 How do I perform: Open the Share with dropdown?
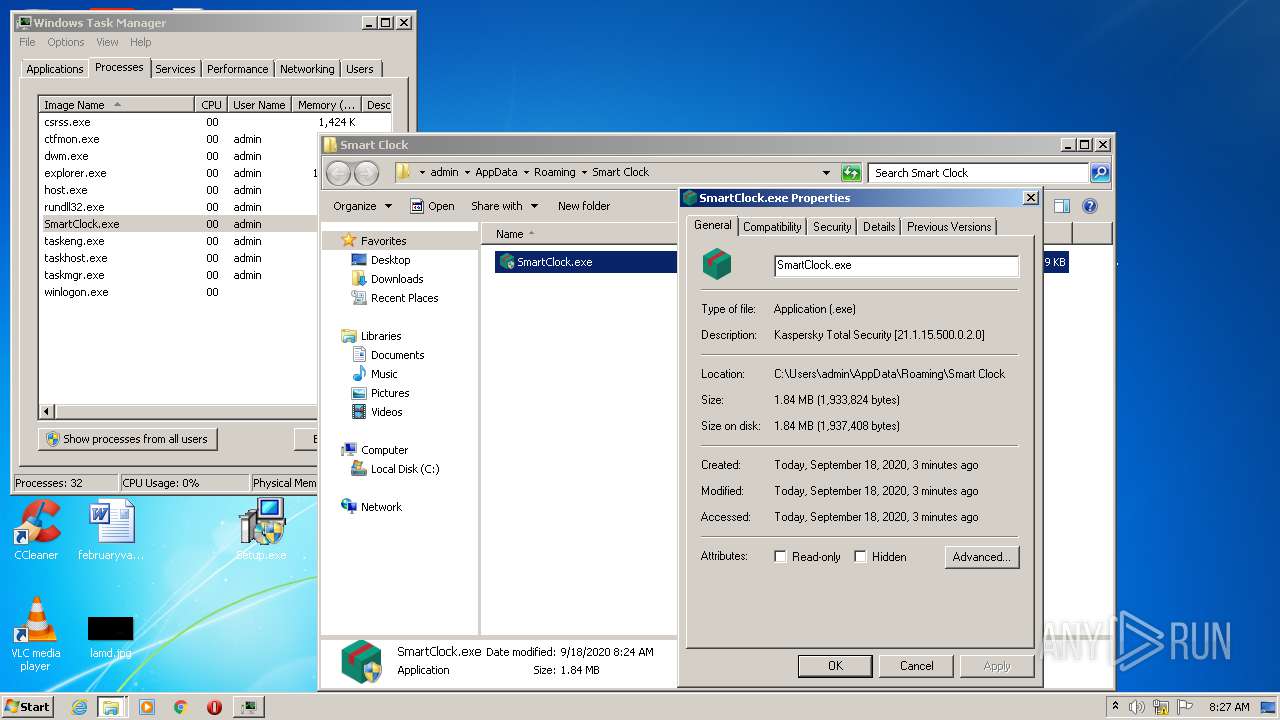tap(504, 206)
